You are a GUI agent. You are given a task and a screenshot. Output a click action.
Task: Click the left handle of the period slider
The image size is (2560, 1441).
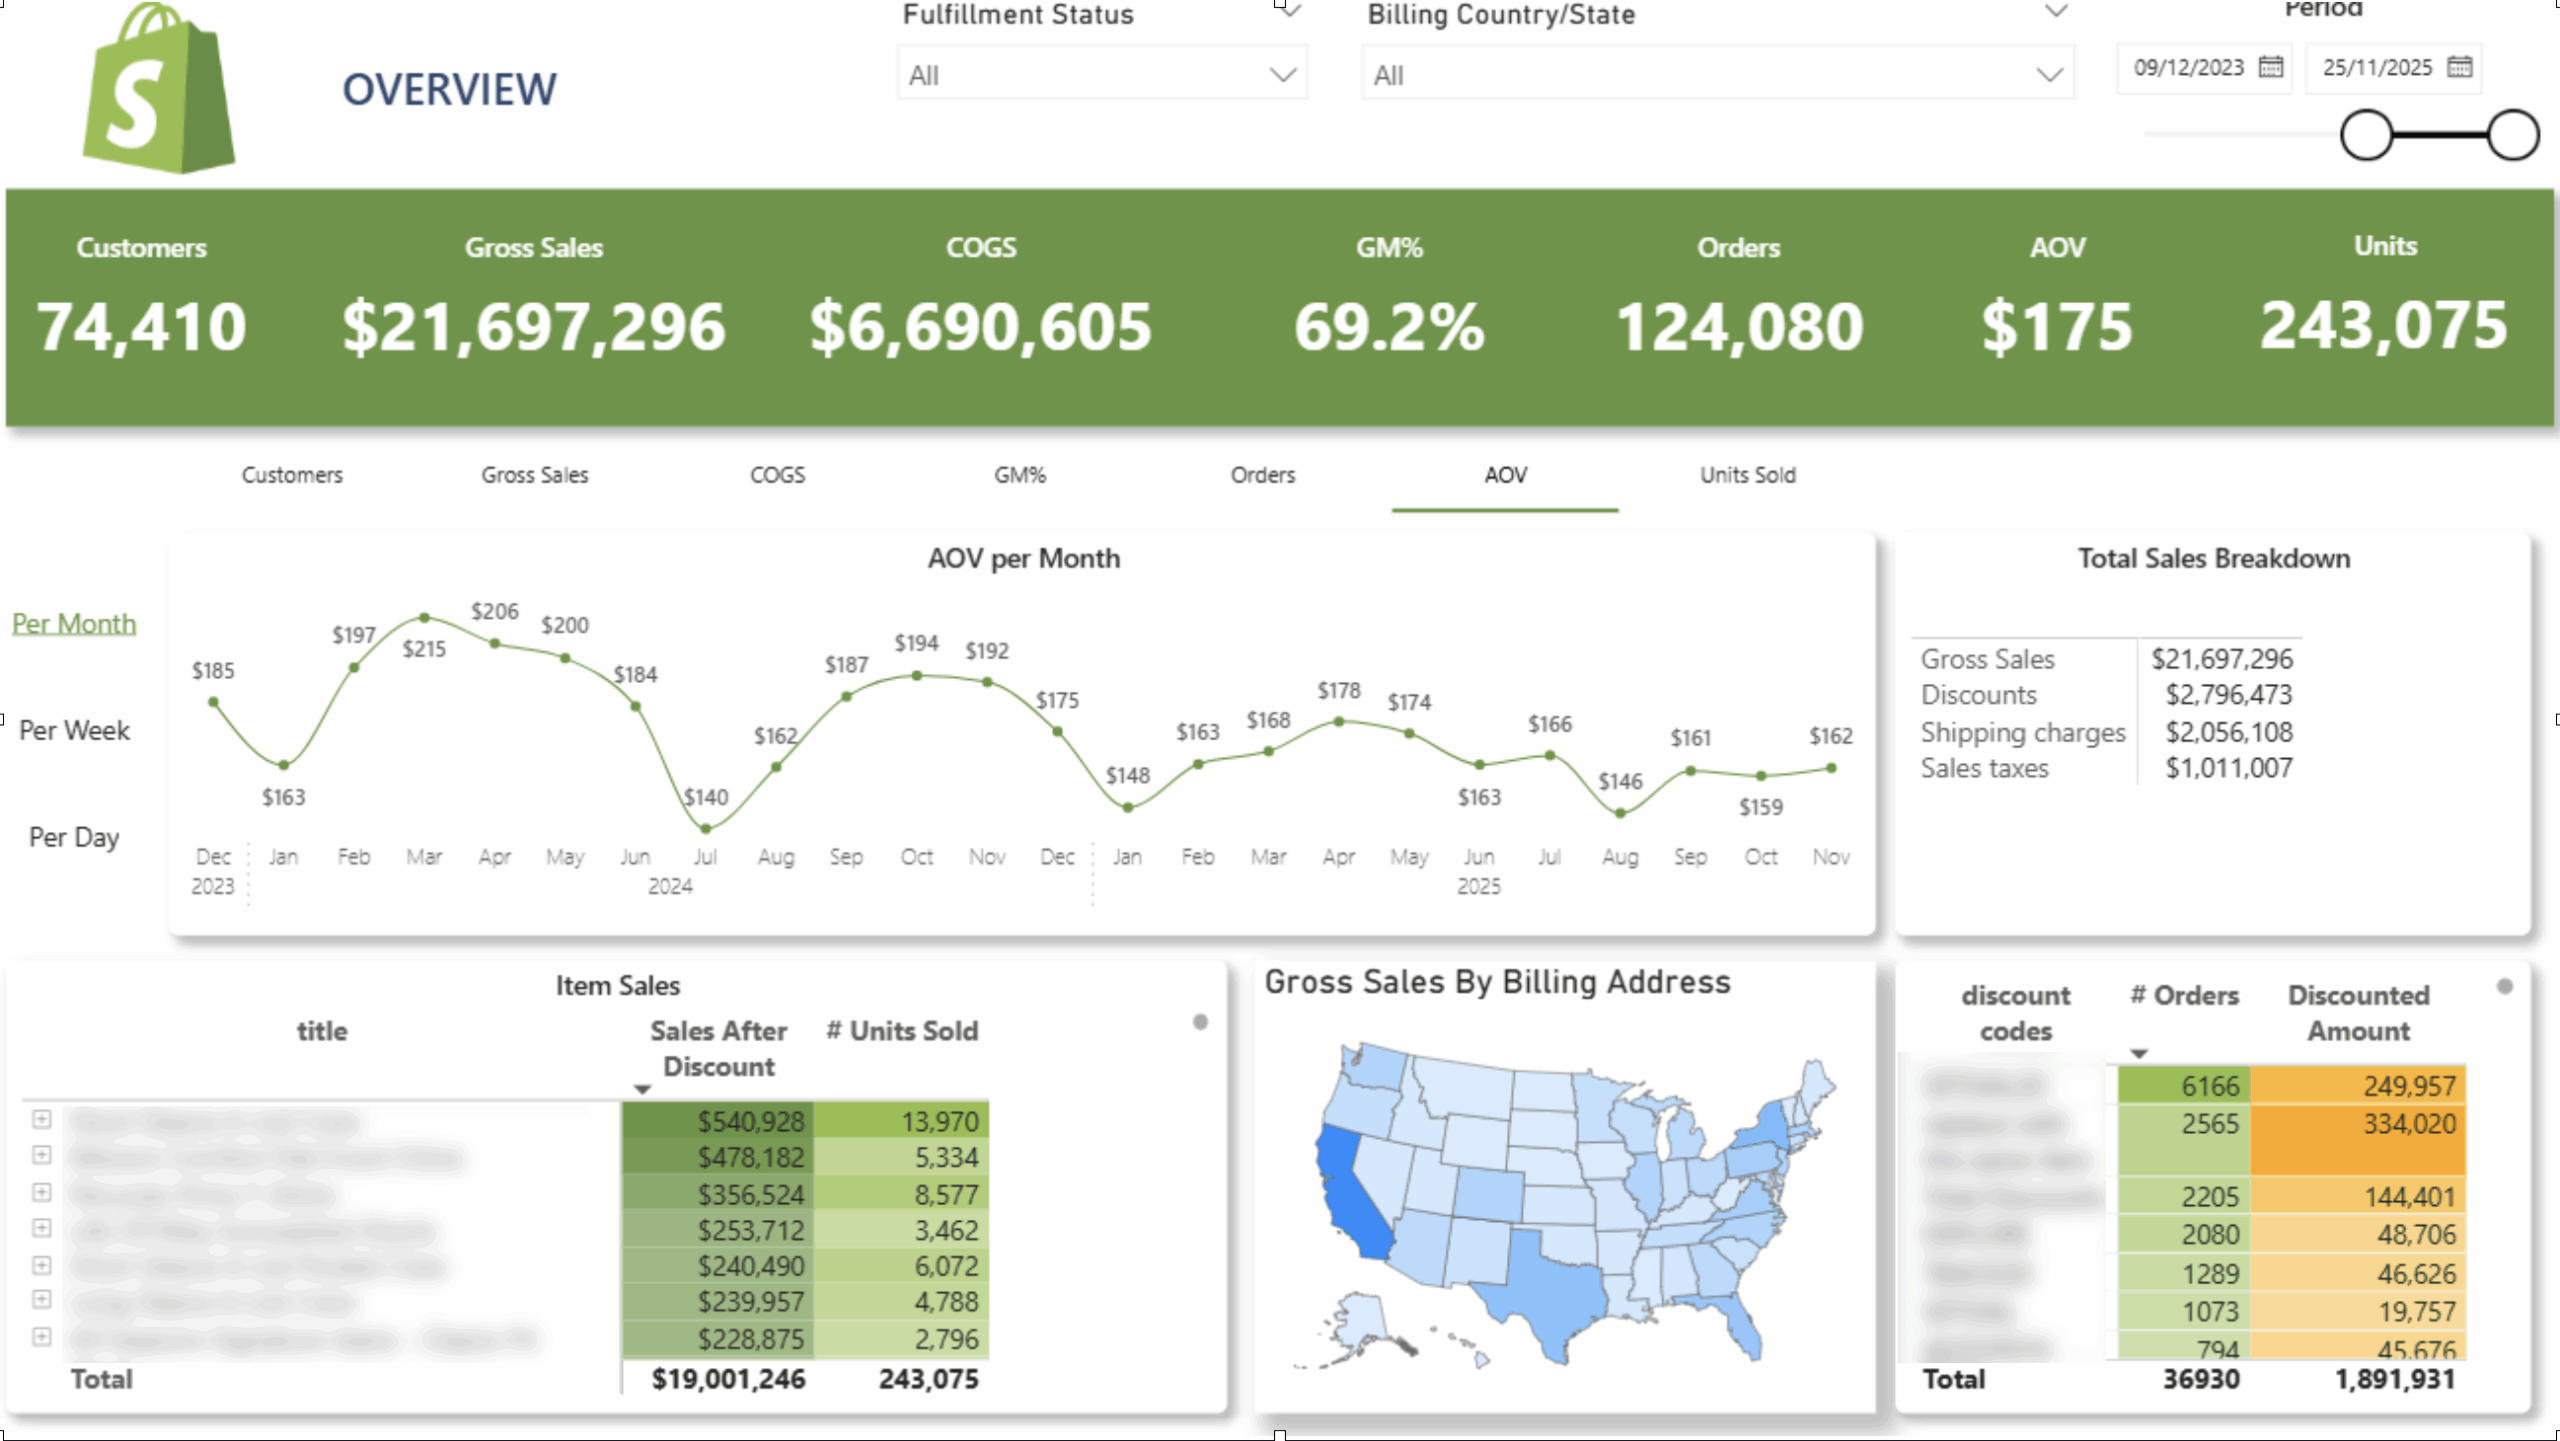click(2366, 135)
